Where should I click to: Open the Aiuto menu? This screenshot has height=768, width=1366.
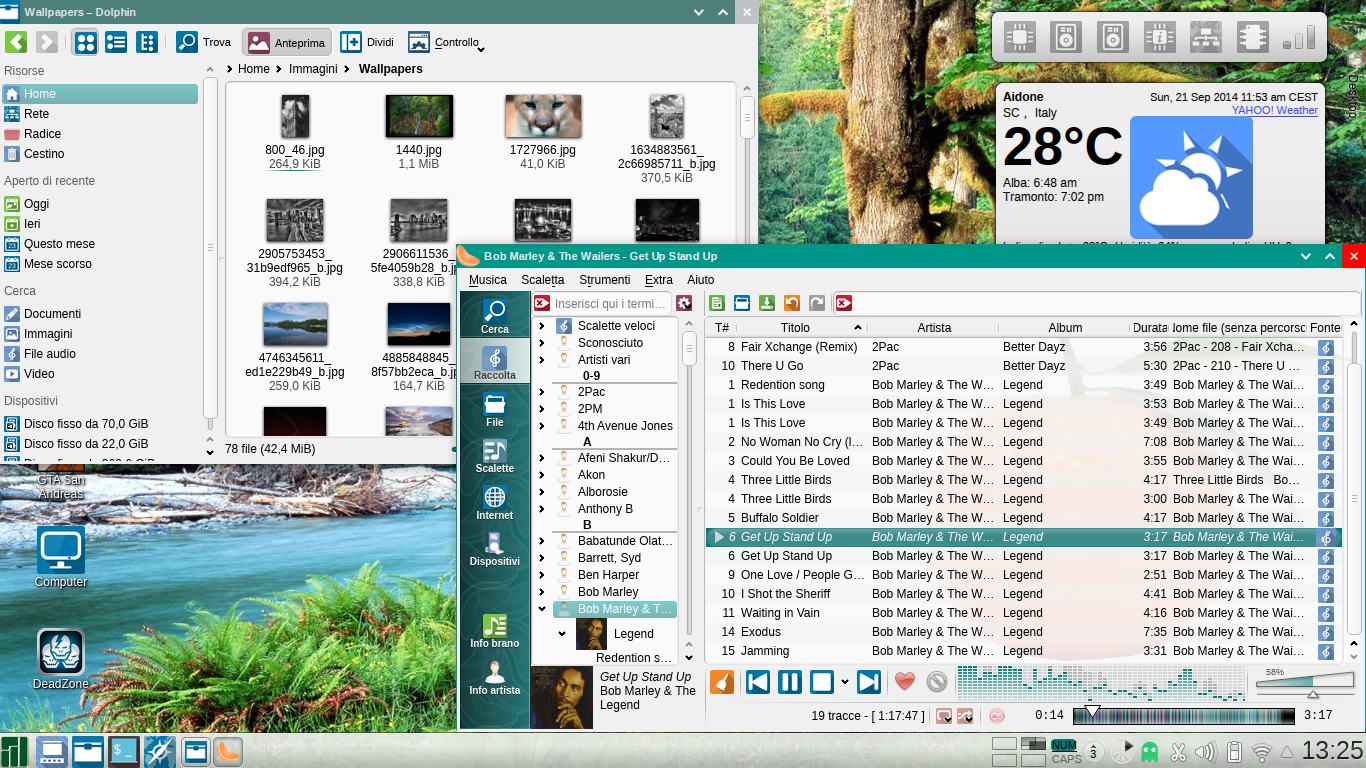(701, 280)
